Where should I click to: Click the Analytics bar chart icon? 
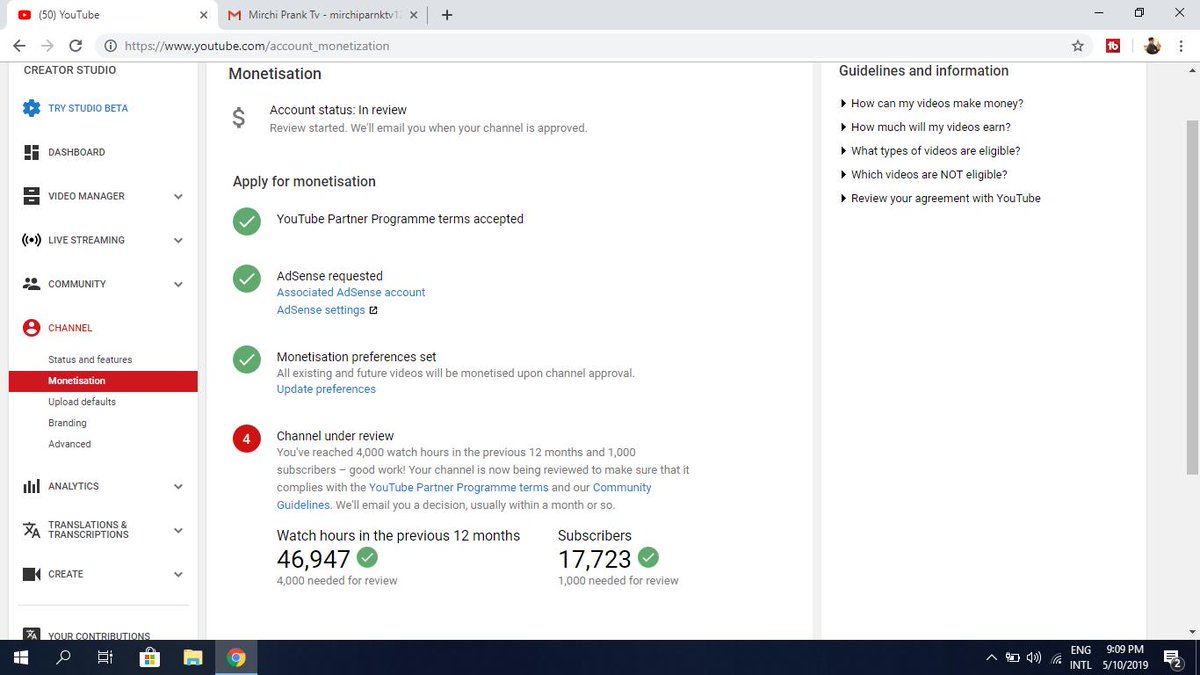(x=31, y=486)
